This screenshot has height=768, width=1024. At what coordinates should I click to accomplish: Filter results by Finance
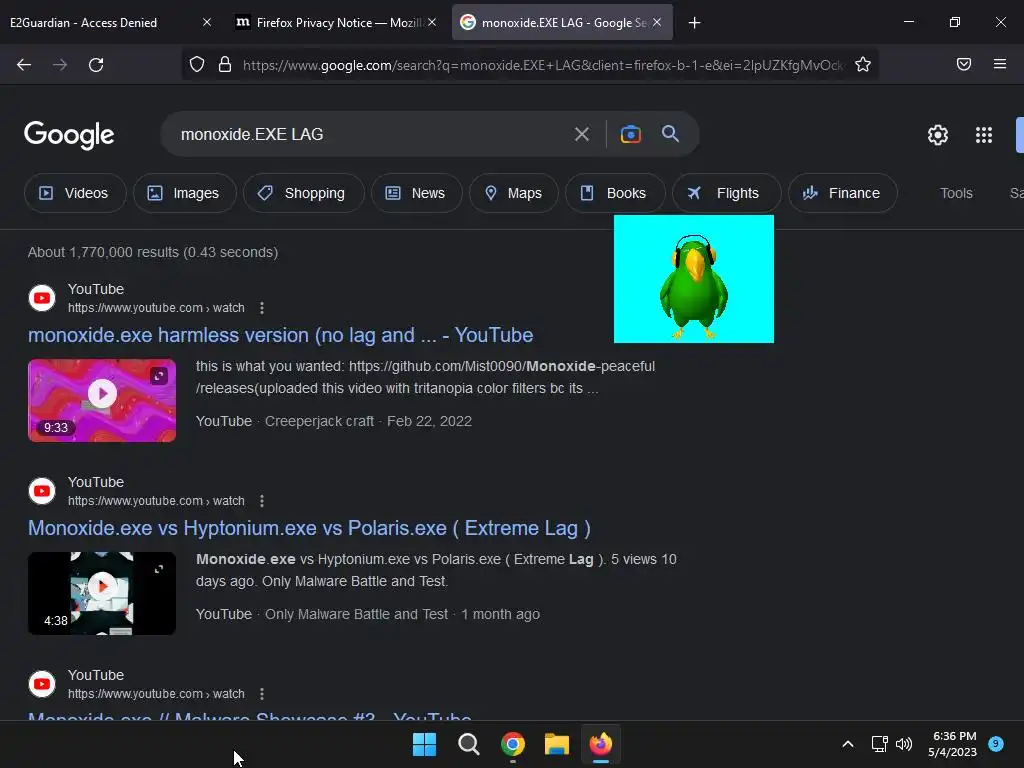tap(842, 193)
